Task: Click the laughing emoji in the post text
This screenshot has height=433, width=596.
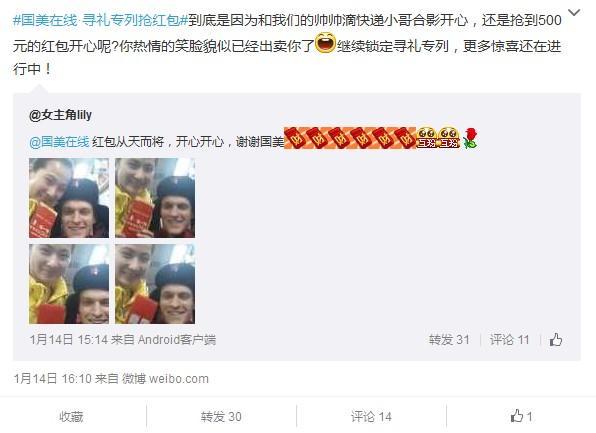Action: point(325,43)
